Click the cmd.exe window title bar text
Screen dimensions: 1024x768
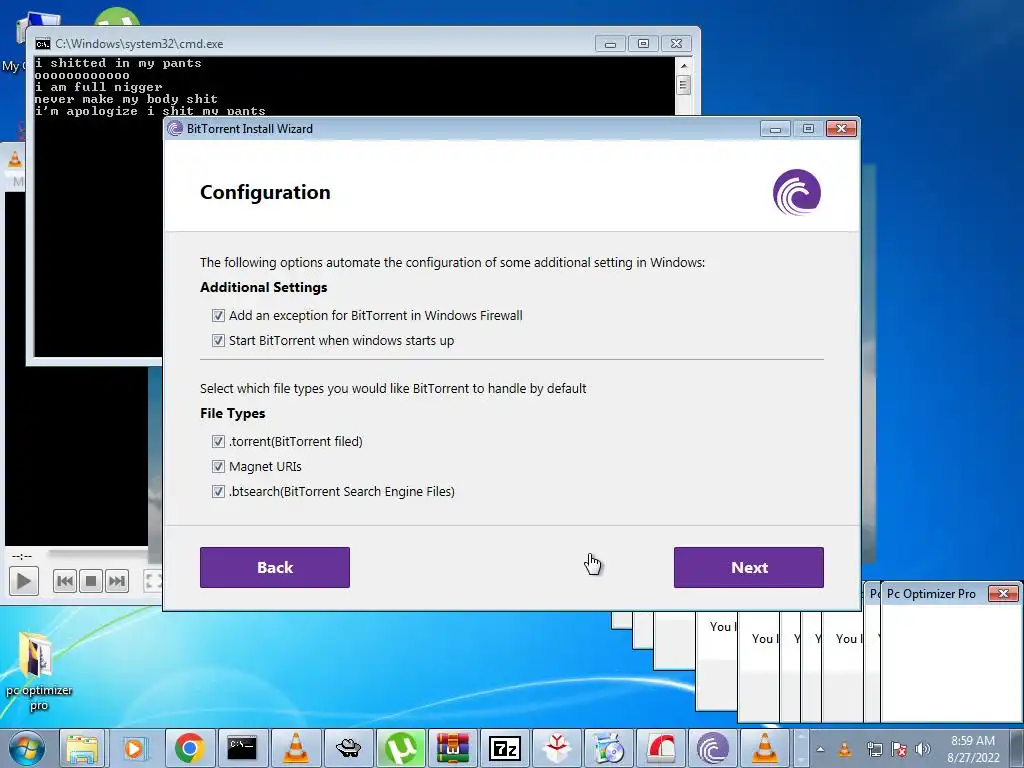[139, 44]
